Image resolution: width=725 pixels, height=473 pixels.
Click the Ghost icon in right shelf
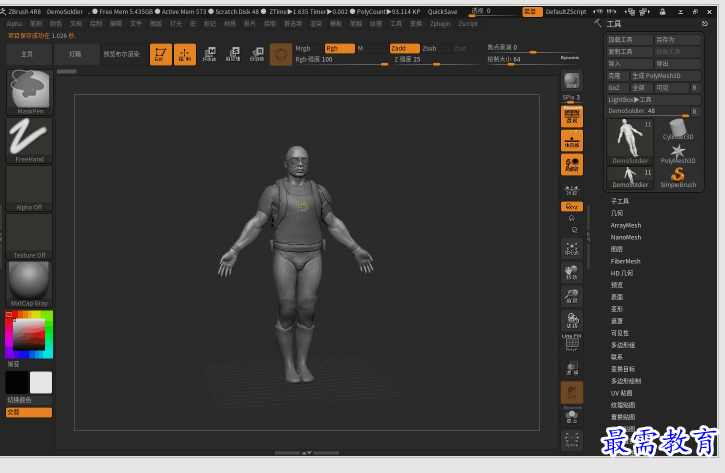572,393
